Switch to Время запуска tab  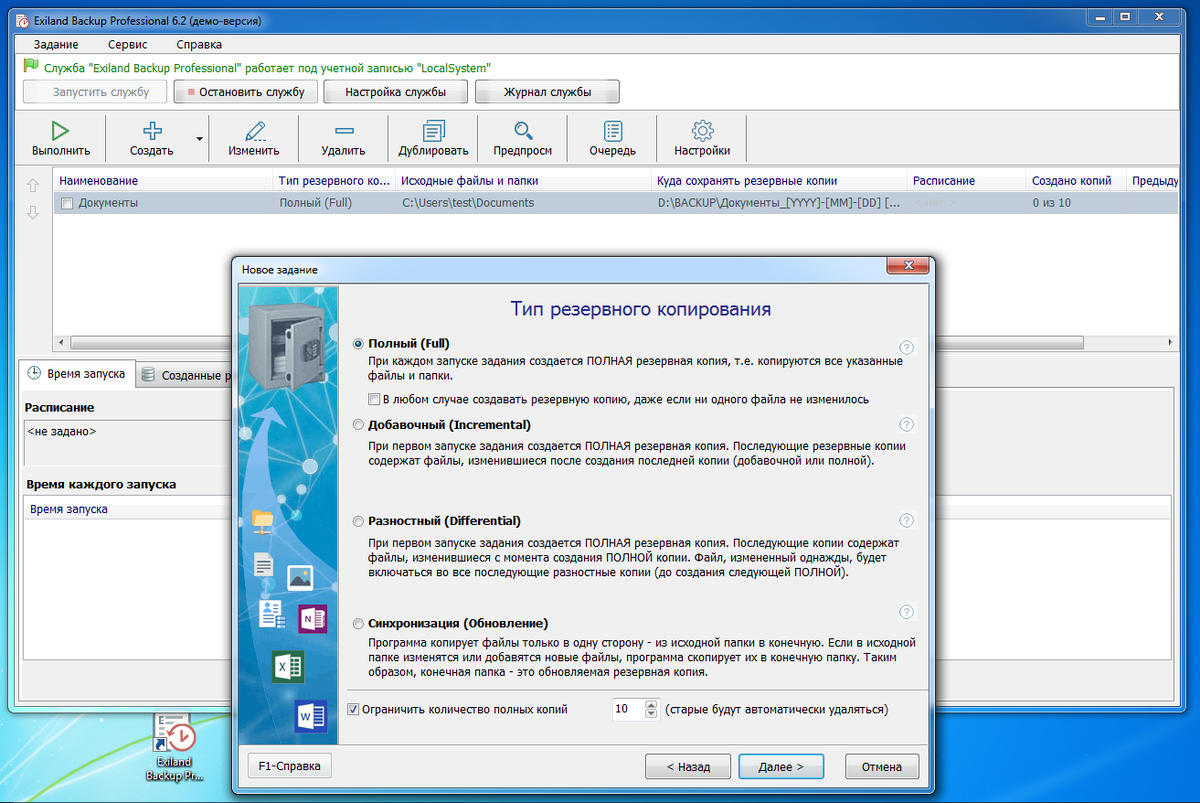click(x=77, y=374)
